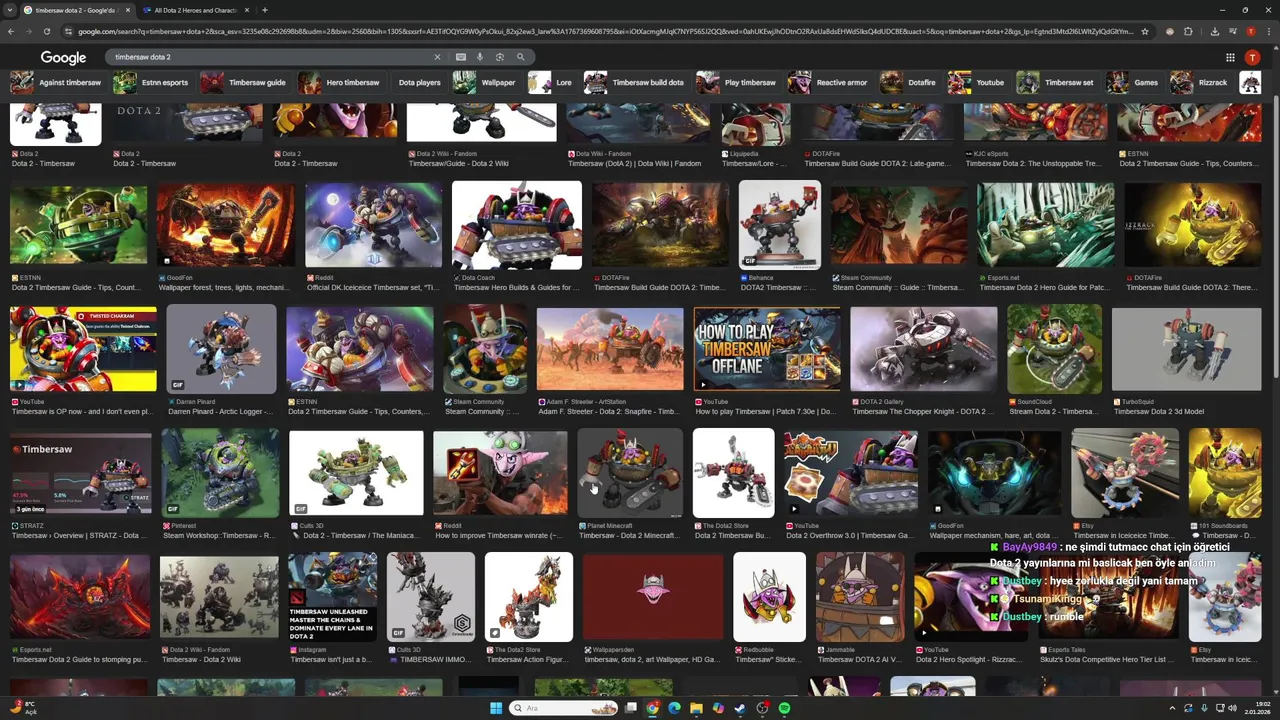Open the Cults 3D Maniacal figure image

(356, 473)
